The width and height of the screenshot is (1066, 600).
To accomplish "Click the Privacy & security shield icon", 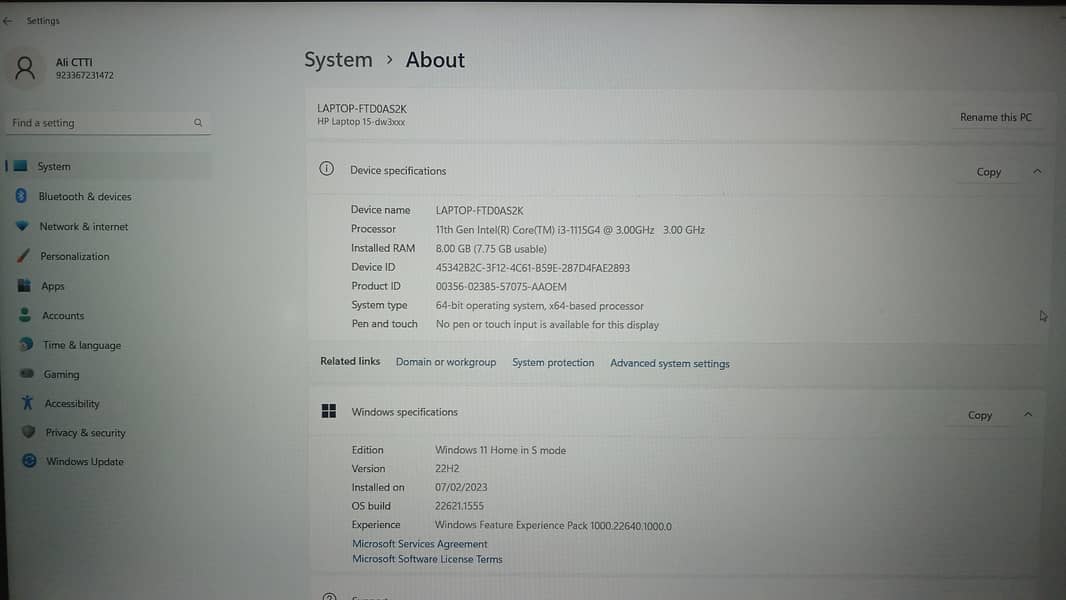I will coord(28,433).
